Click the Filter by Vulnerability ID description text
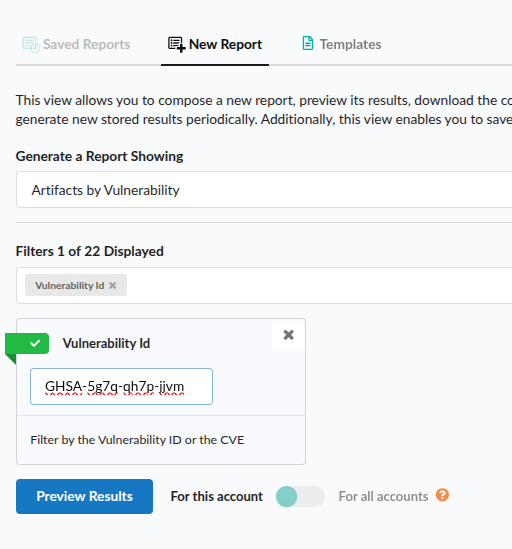Viewport: 512px width, 549px height. click(137, 440)
